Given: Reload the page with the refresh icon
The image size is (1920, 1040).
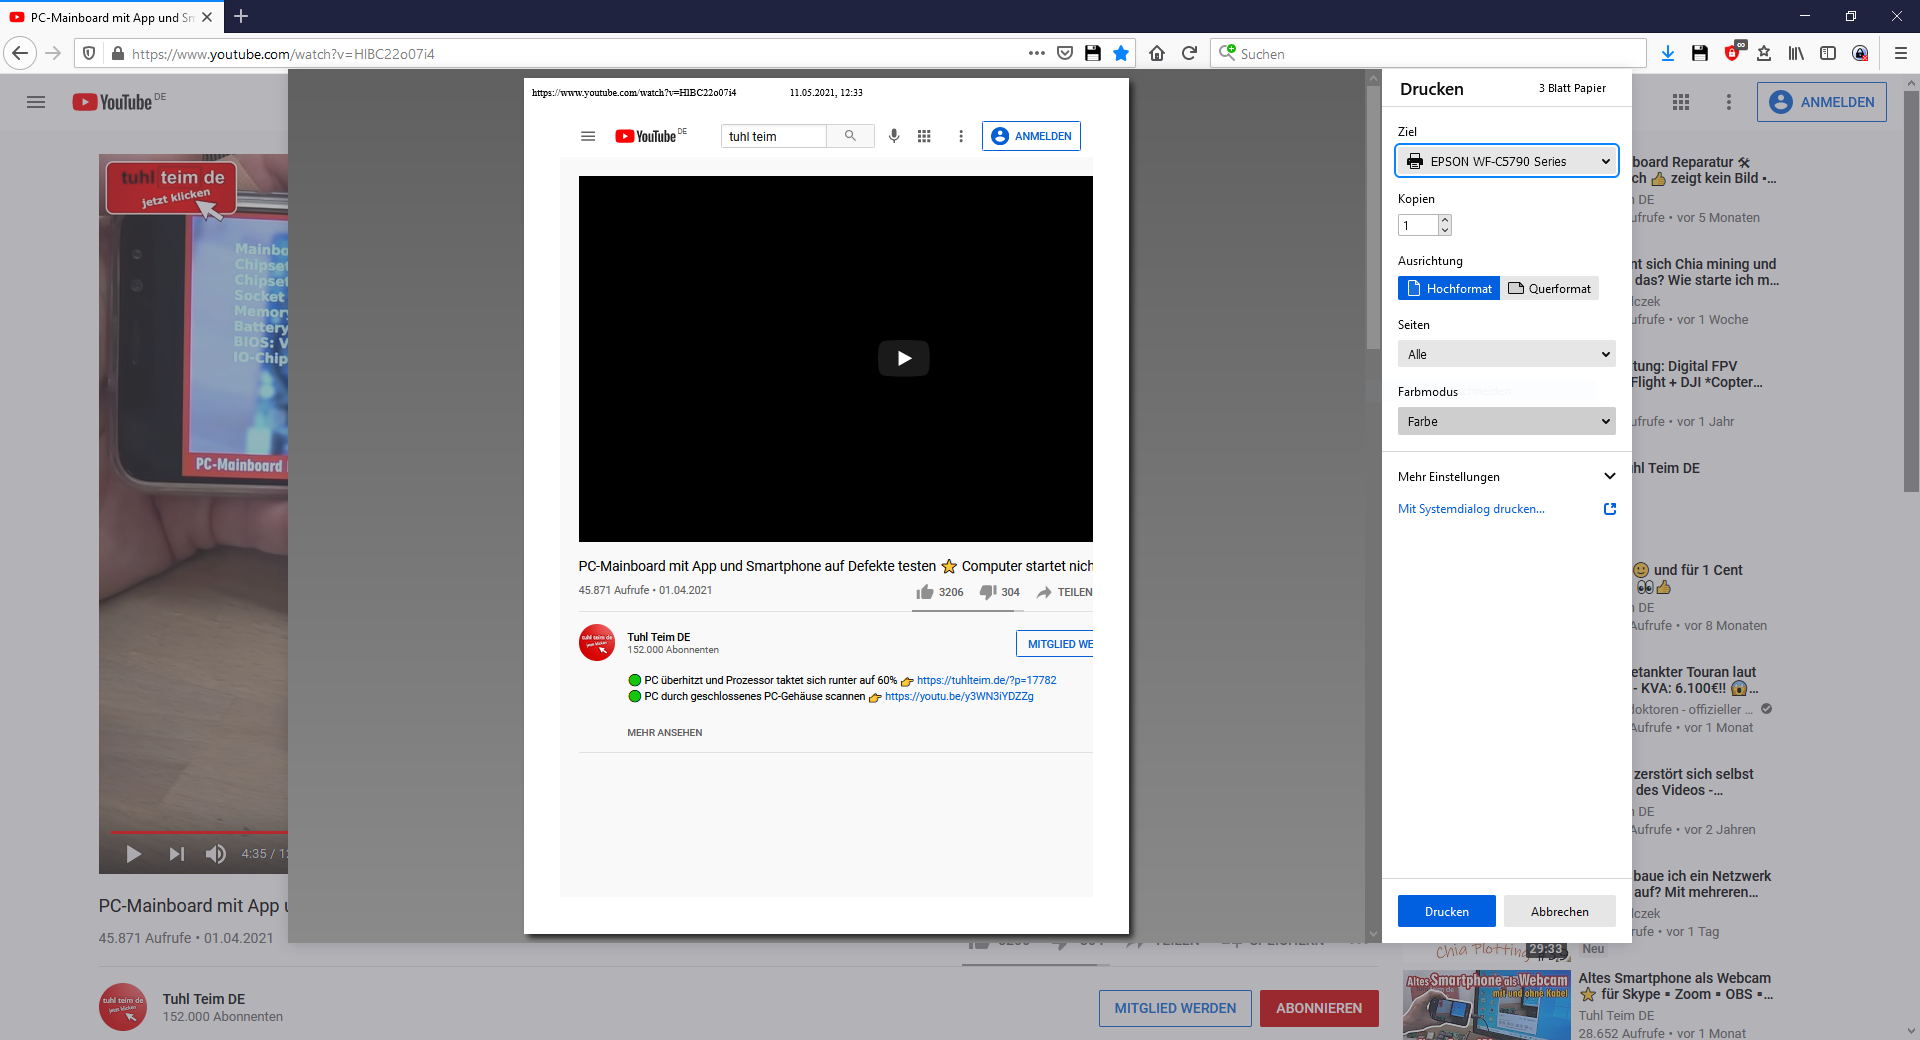Looking at the screenshot, I should coord(1189,54).
